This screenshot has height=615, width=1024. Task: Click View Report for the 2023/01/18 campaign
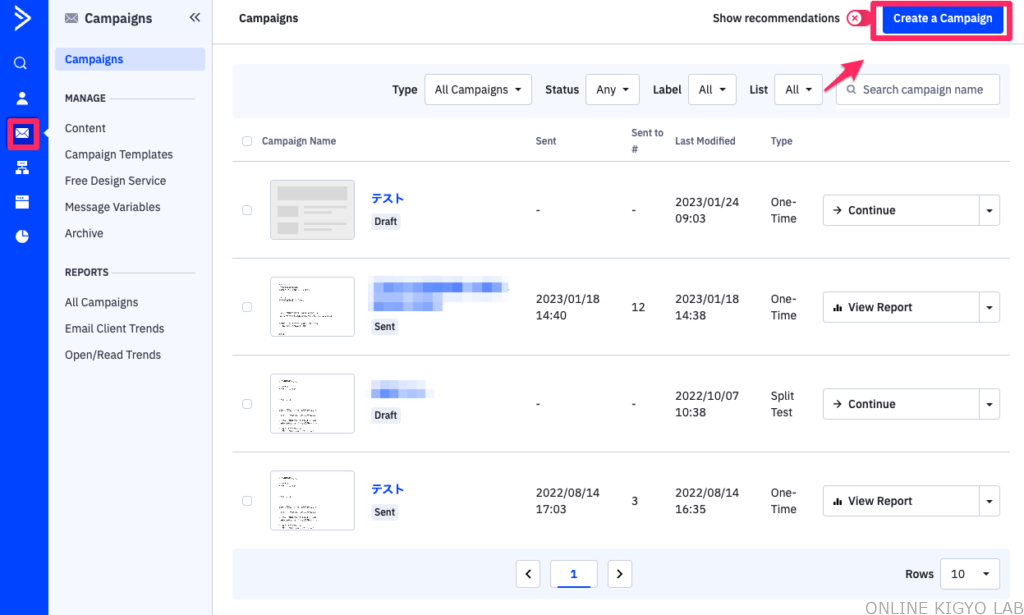pos(899,307)
